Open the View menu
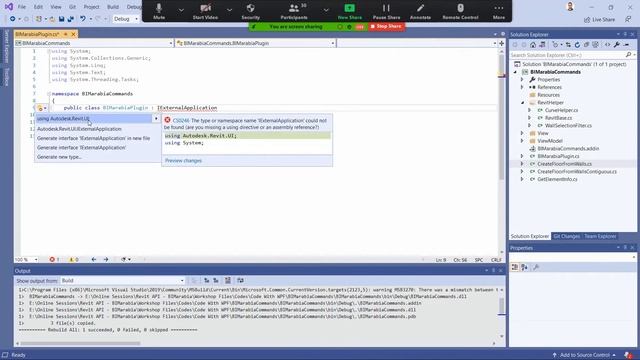Image resolution: width=640 pixels, height=360 pixels. 56,7
